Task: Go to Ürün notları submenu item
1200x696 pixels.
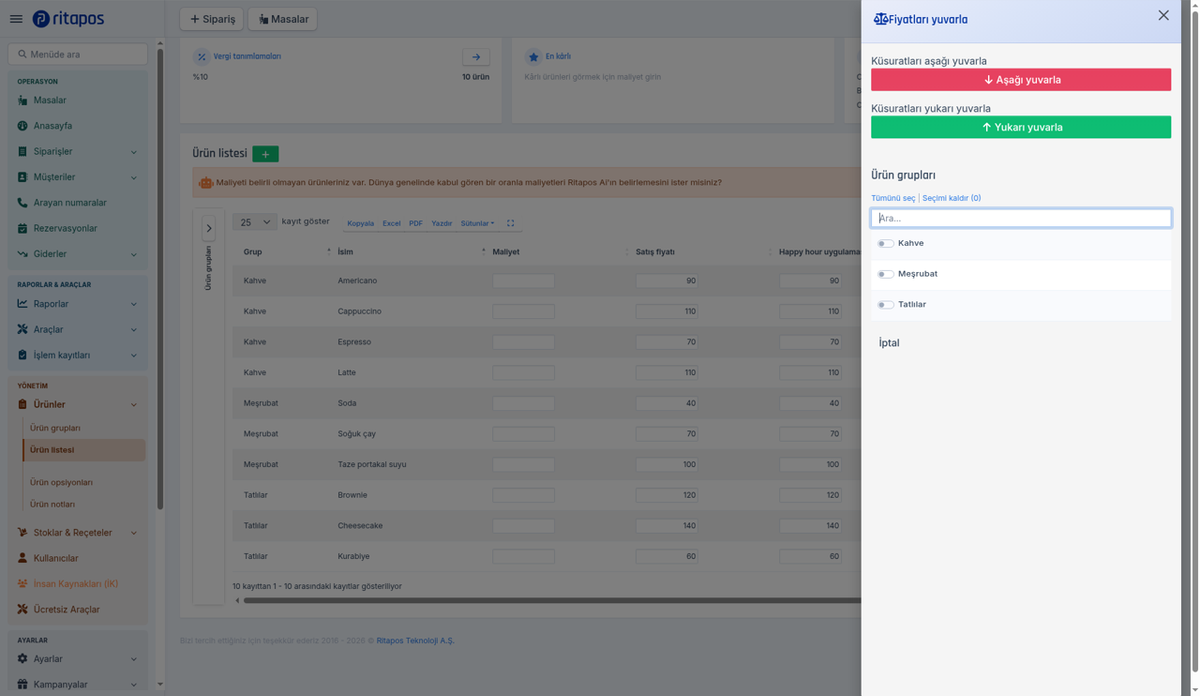Action: tap(52, 504)
